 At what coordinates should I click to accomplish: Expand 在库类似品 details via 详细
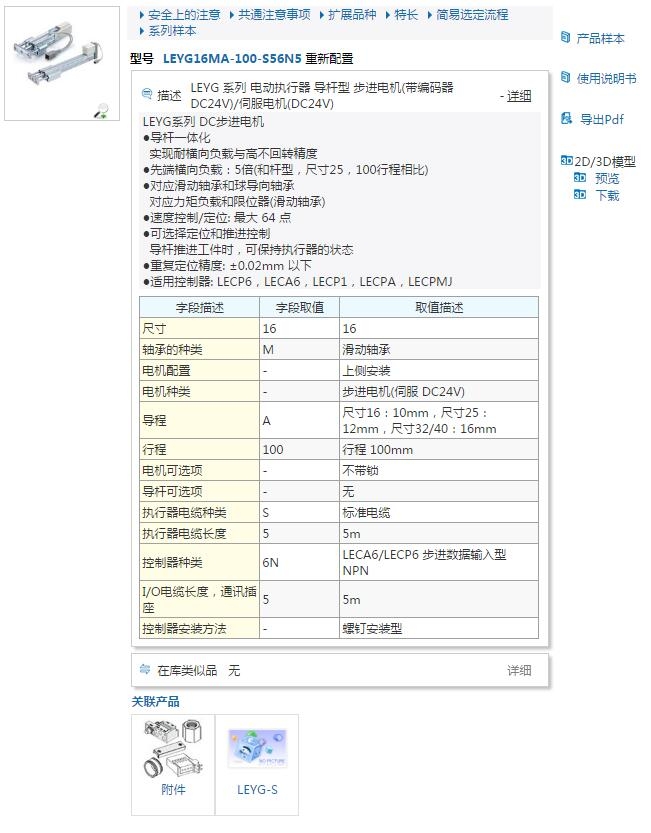pos(519,670)
